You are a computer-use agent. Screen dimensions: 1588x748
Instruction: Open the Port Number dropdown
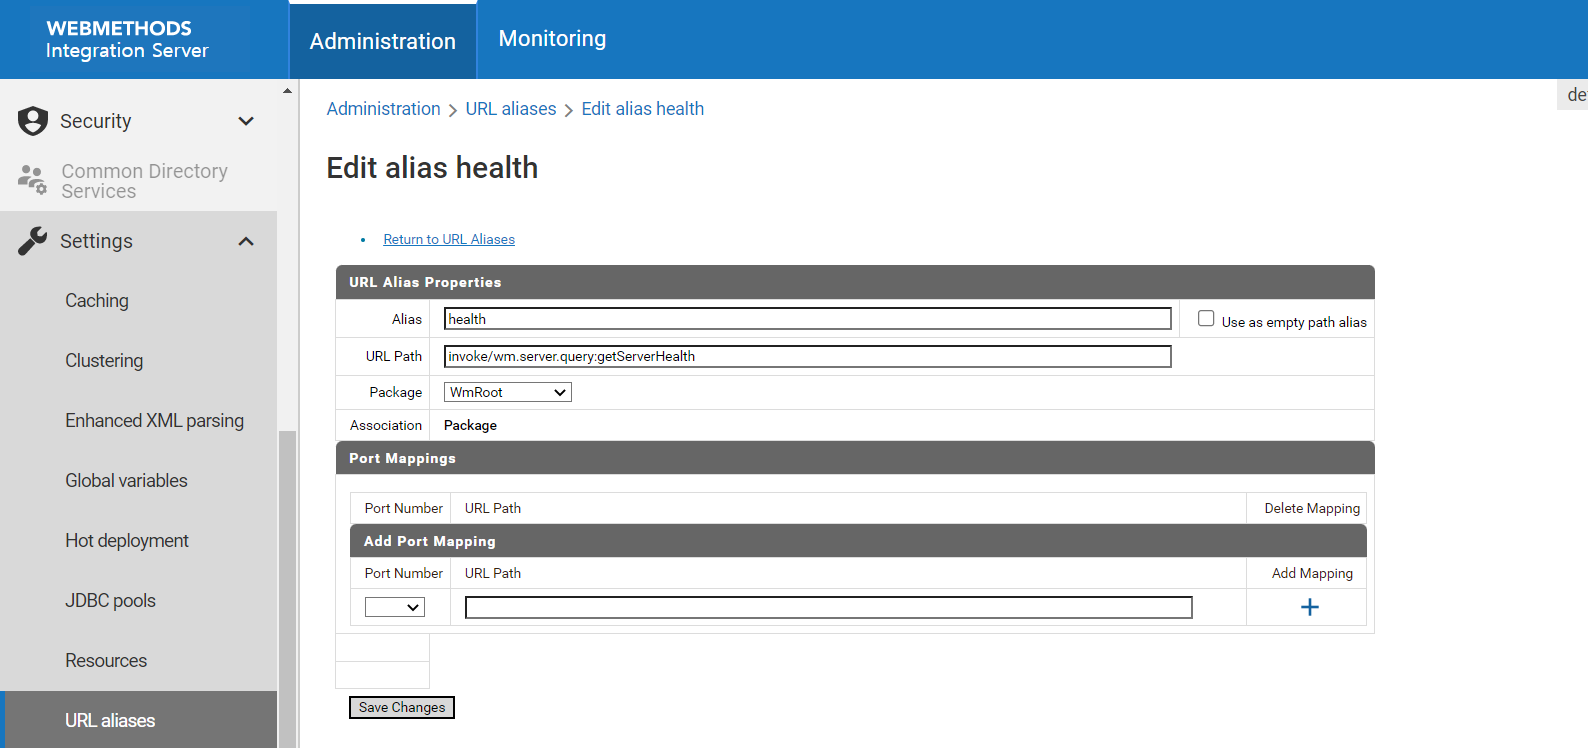click(x=395, y=607)
